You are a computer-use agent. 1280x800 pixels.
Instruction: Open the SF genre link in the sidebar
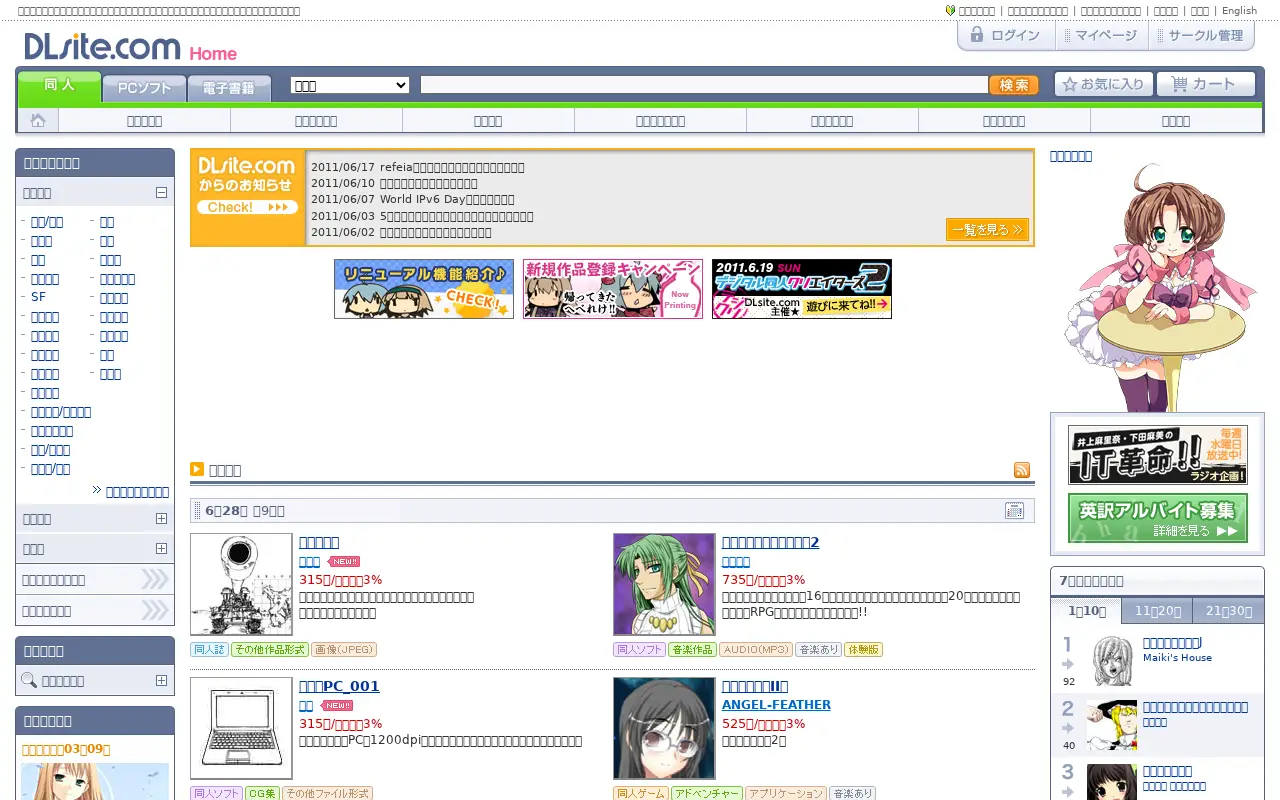38,297
